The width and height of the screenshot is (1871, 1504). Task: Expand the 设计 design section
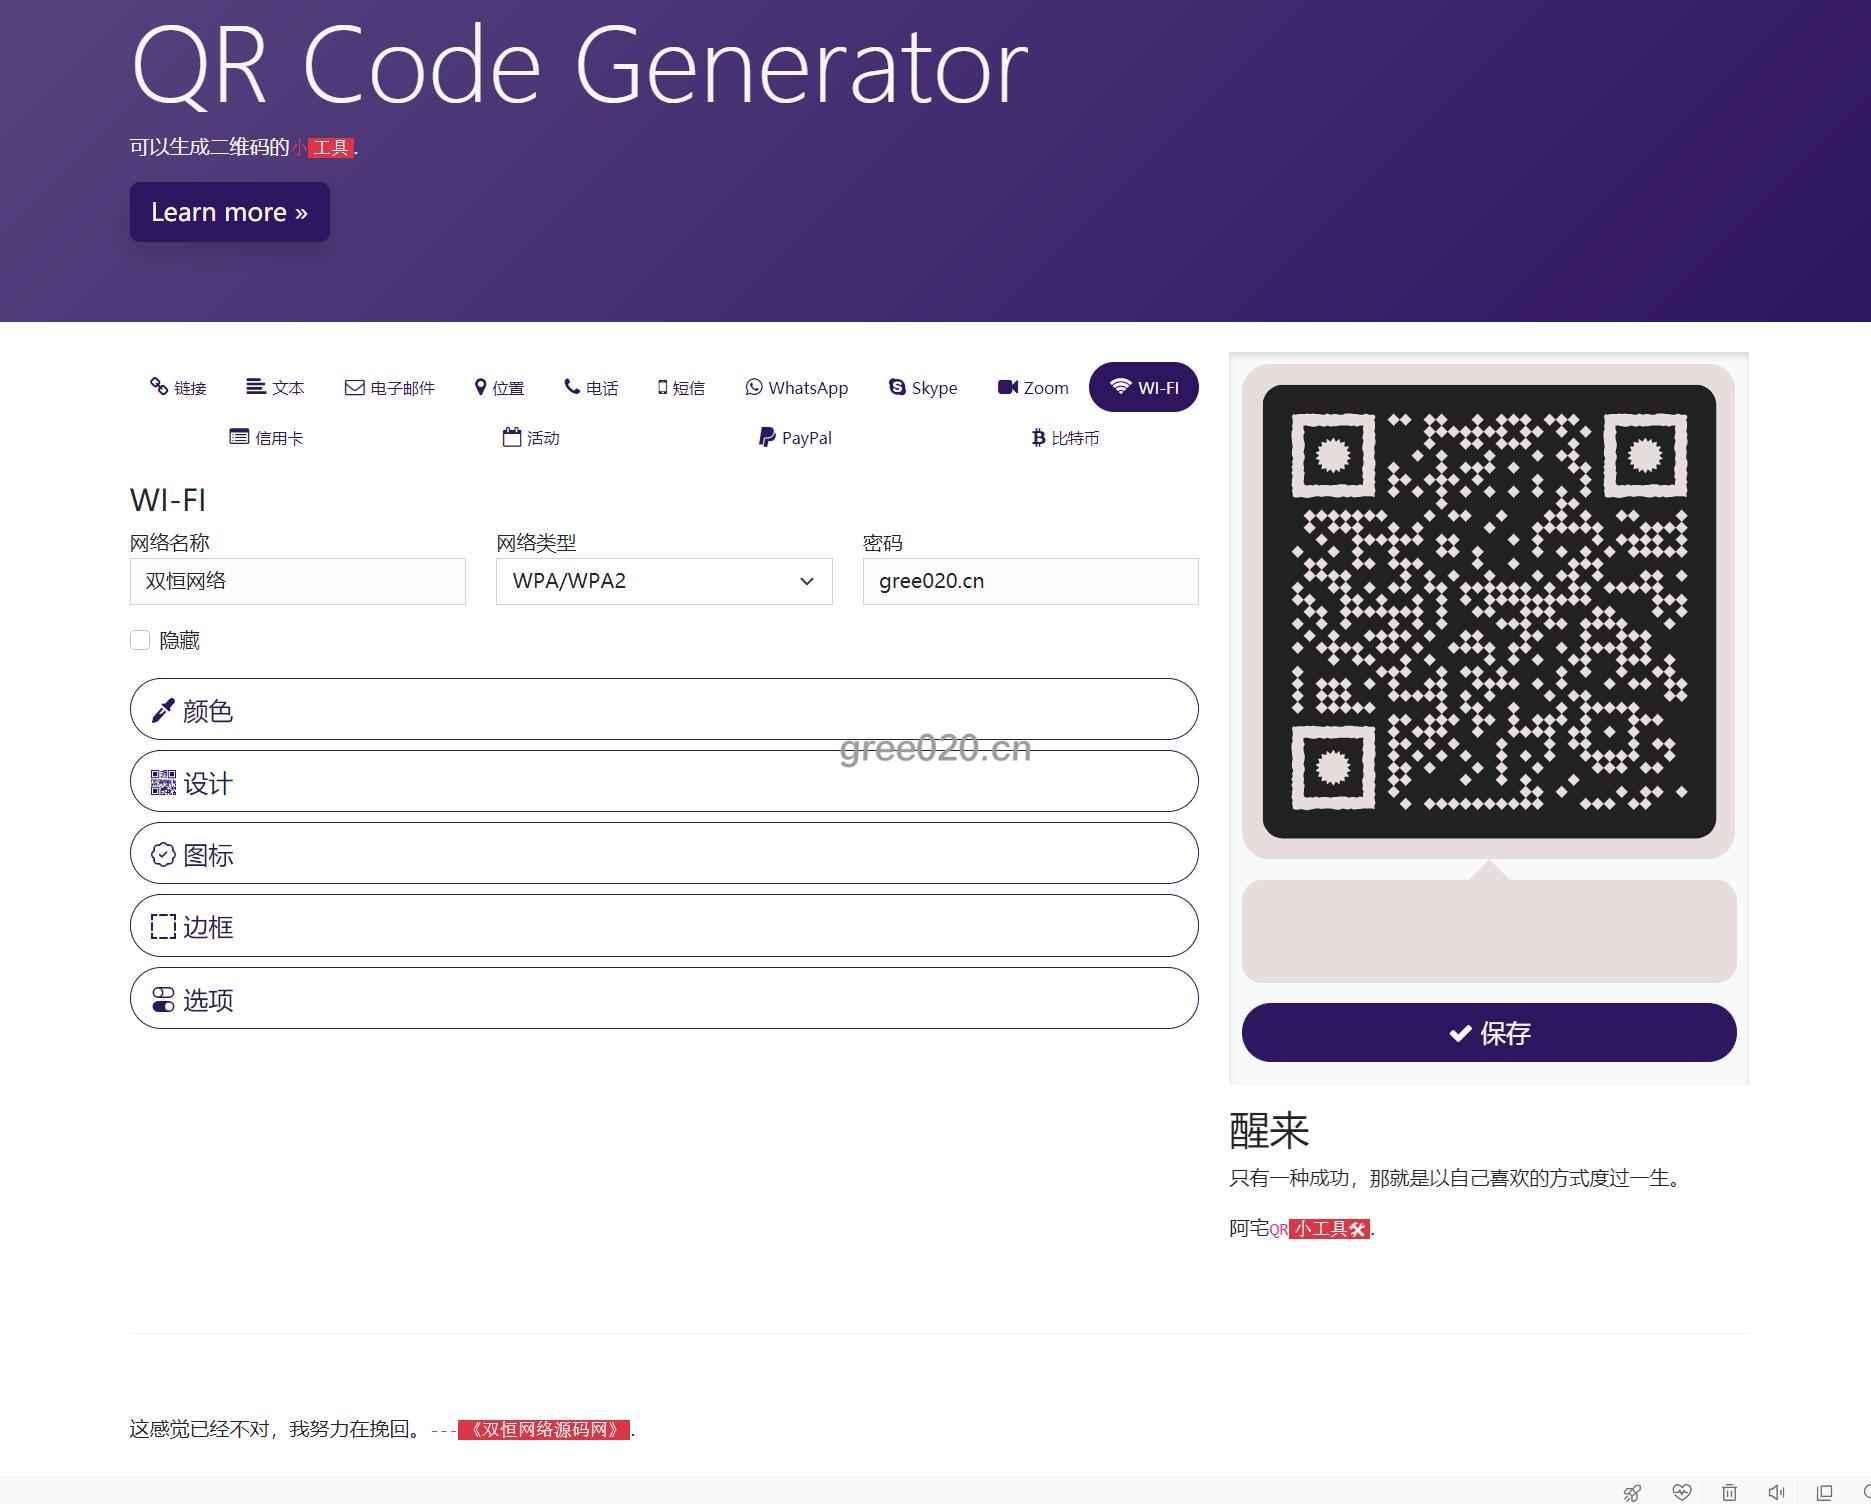pos(664,782)
